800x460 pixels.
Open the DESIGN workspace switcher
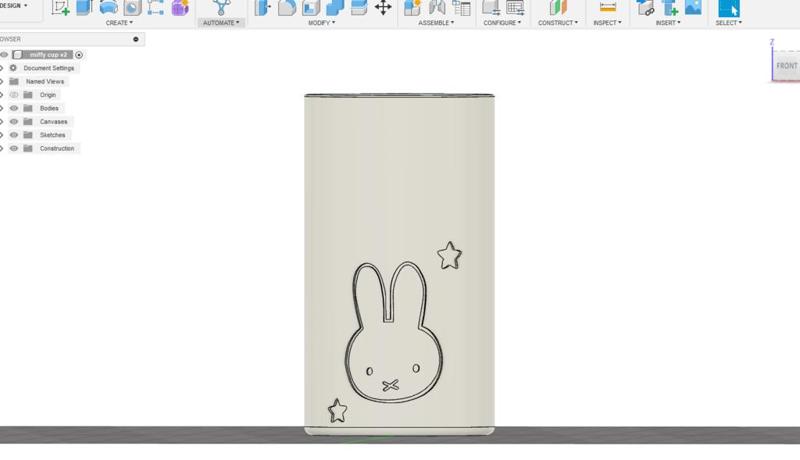pyautogui.click(x=14, y=6)
